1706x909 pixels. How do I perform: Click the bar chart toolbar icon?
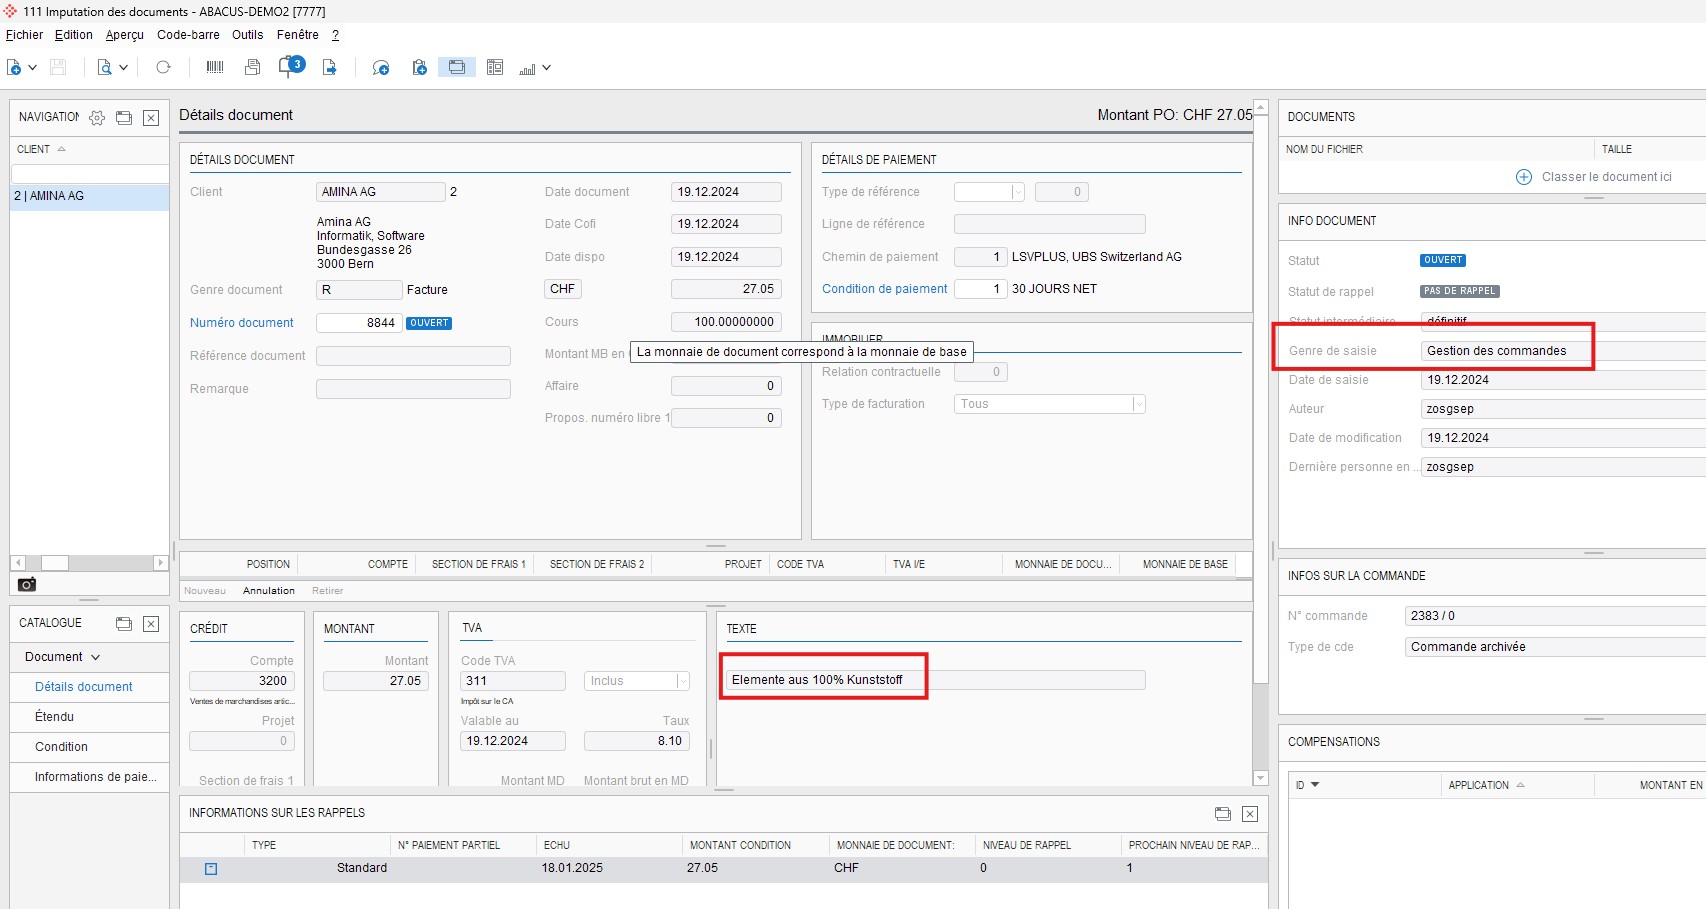527,68
